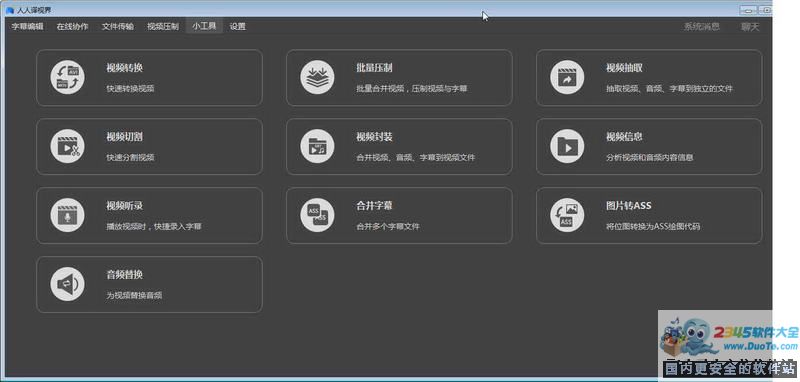Open 系统消息 system messages

[702, 27]
